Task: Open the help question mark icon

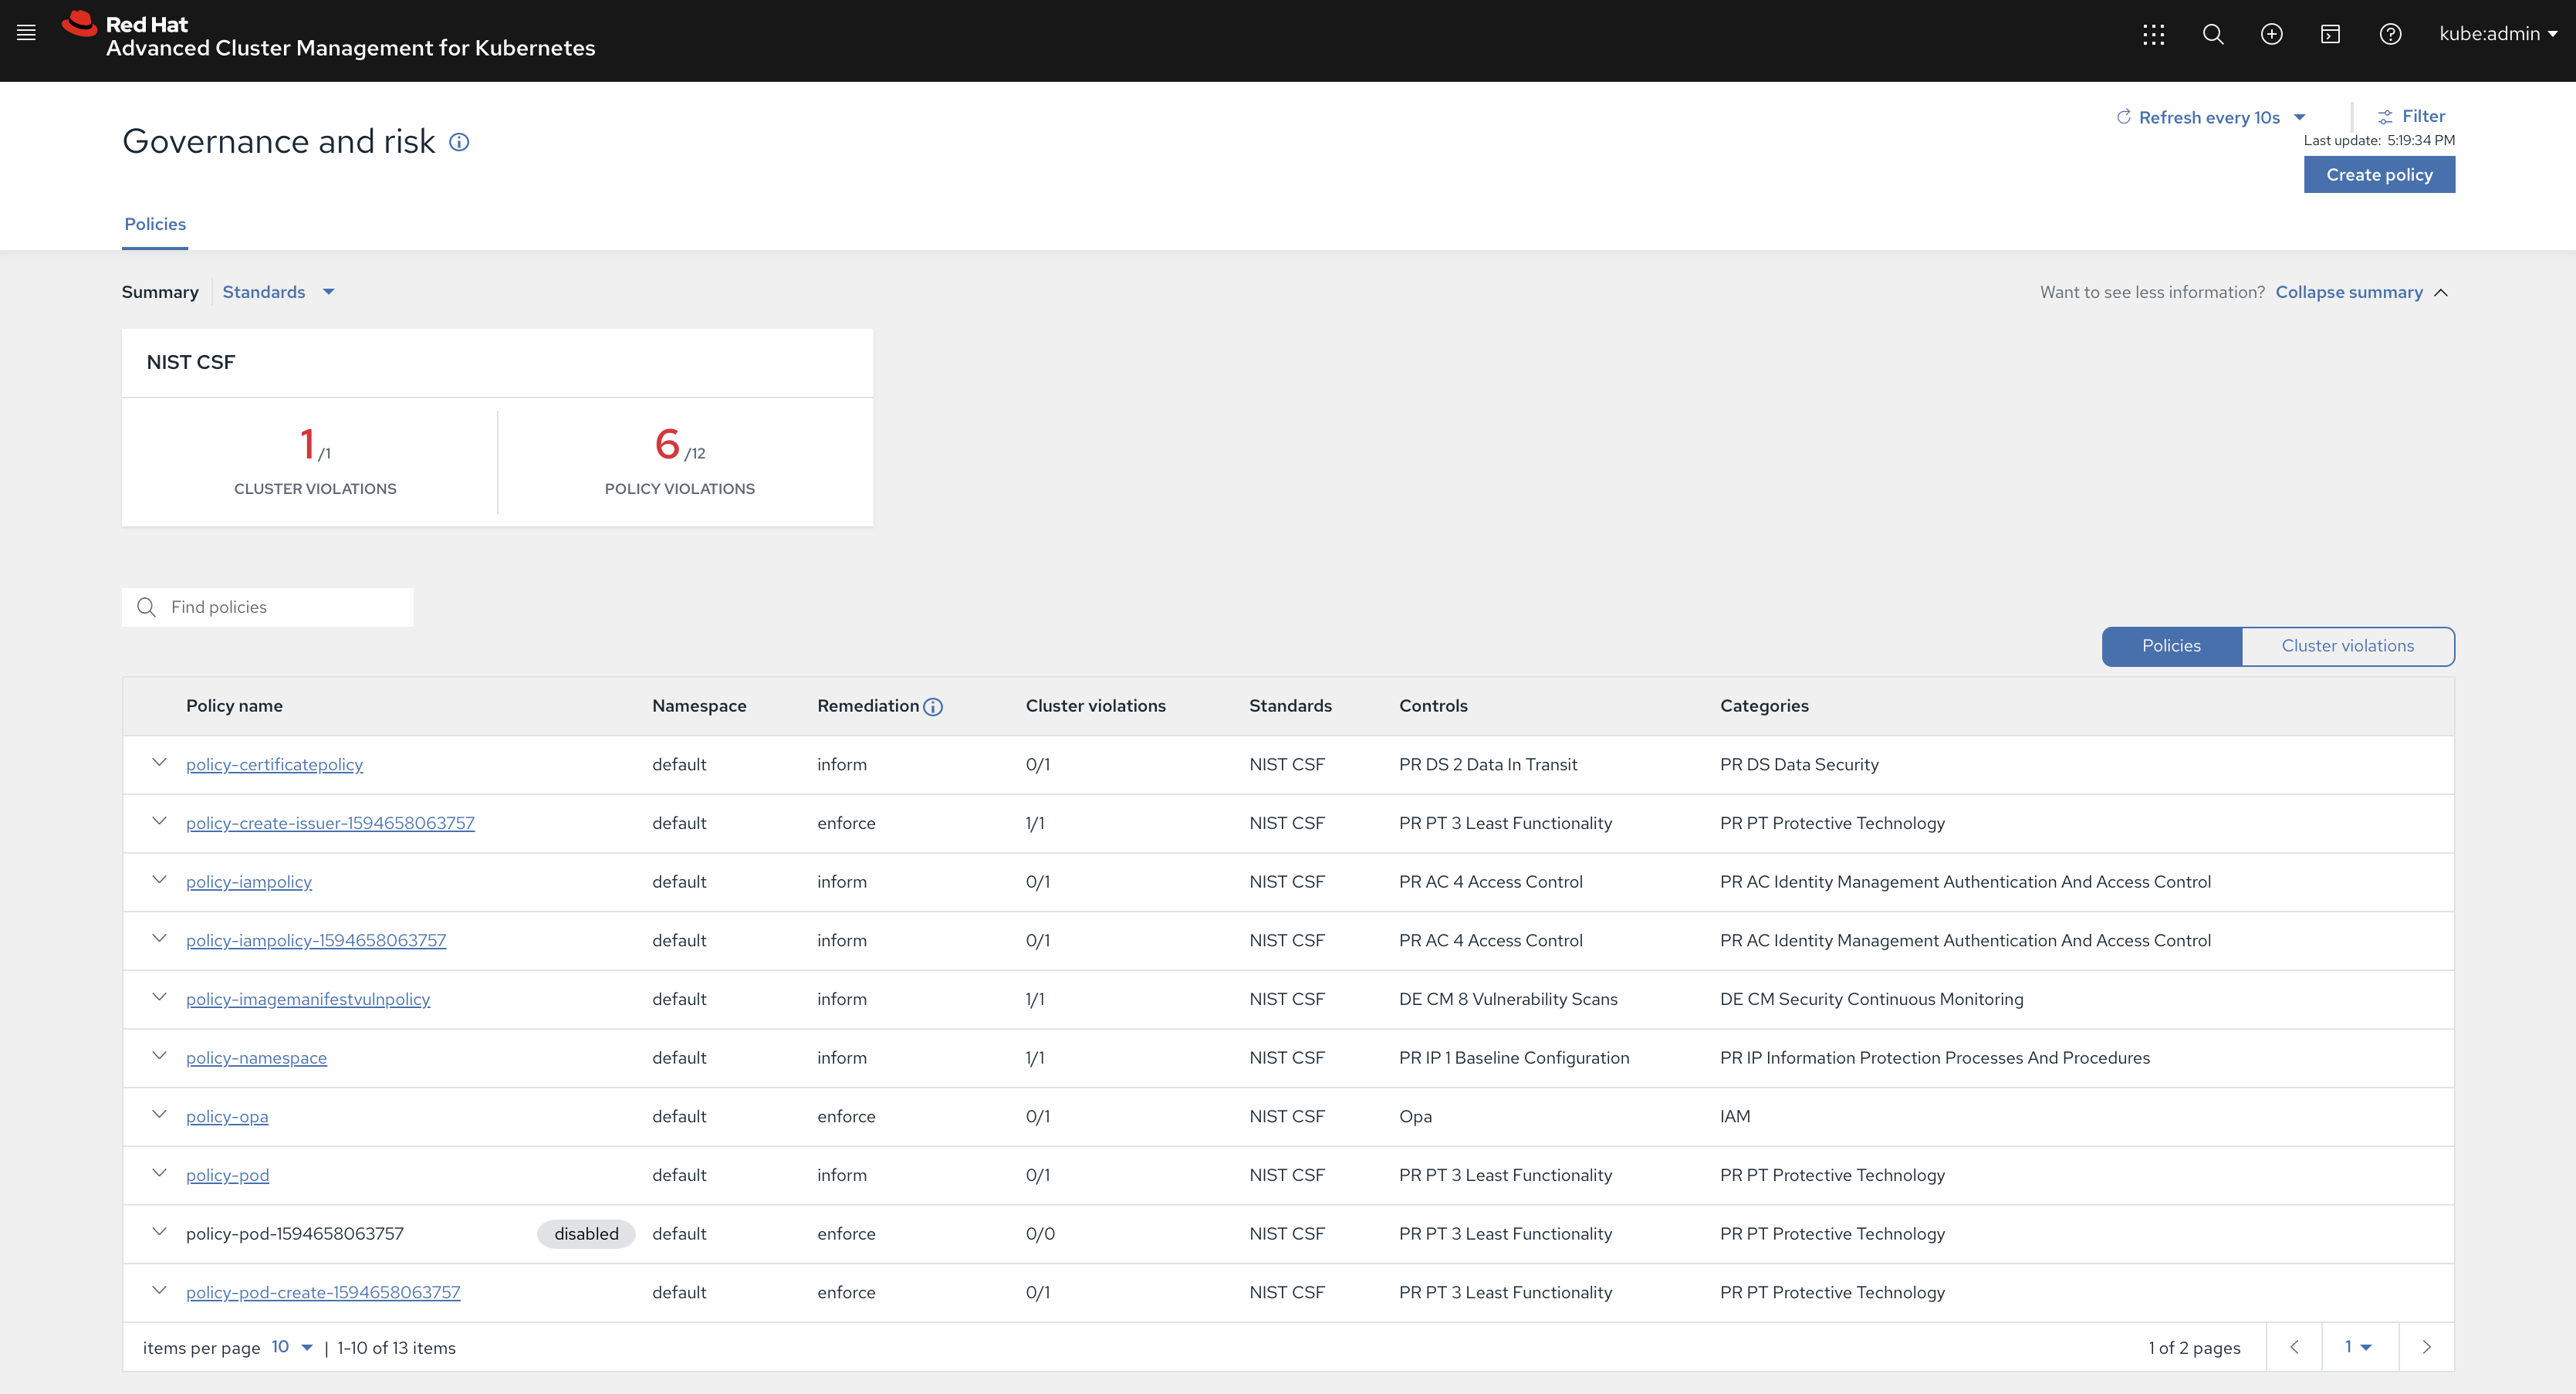Action: coord(2390,34)
